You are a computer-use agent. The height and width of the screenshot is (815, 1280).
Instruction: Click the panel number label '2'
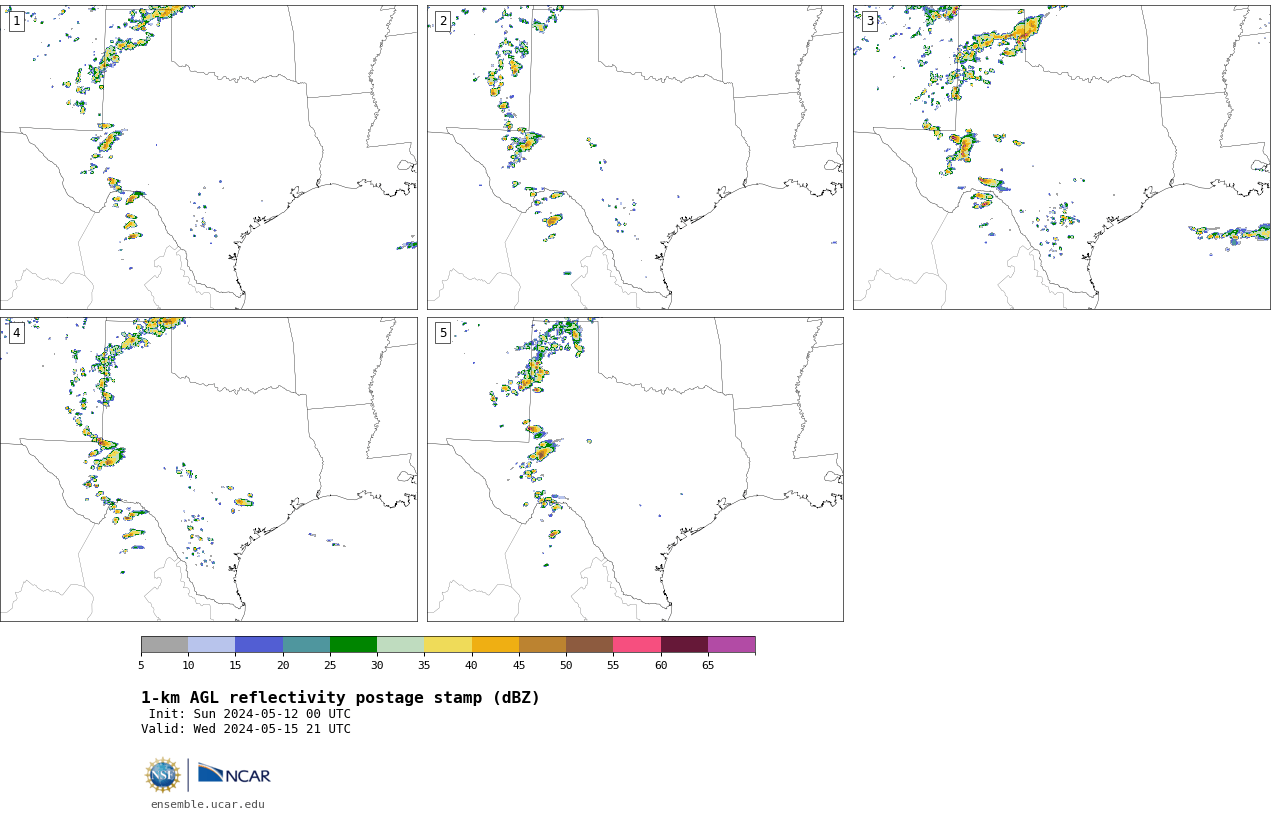443,21
